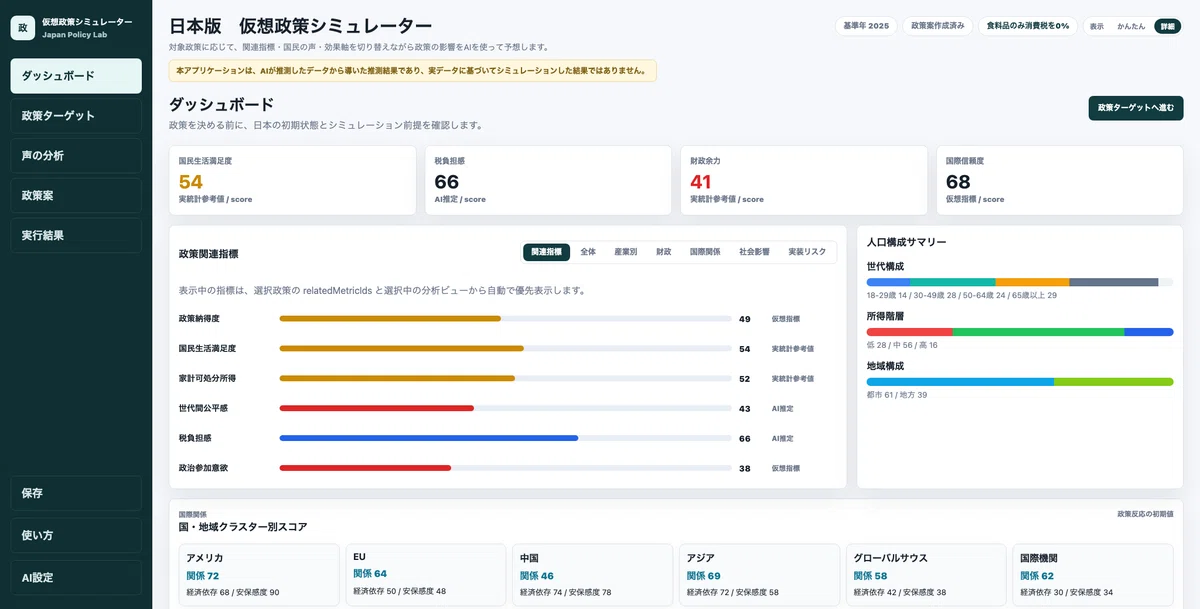Click the 政 app logo icon
1200x609 pixels.
click(23, 28)
